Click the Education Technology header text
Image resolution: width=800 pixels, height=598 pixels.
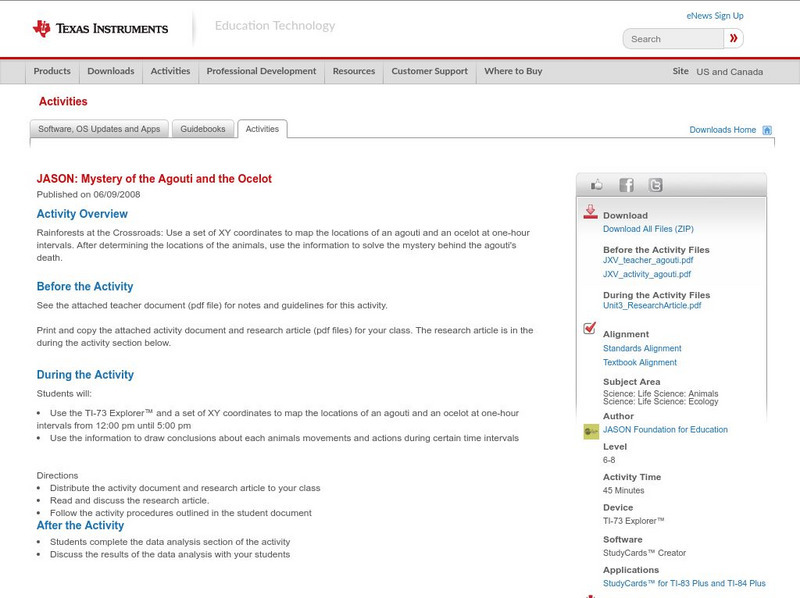click(275, 26)
